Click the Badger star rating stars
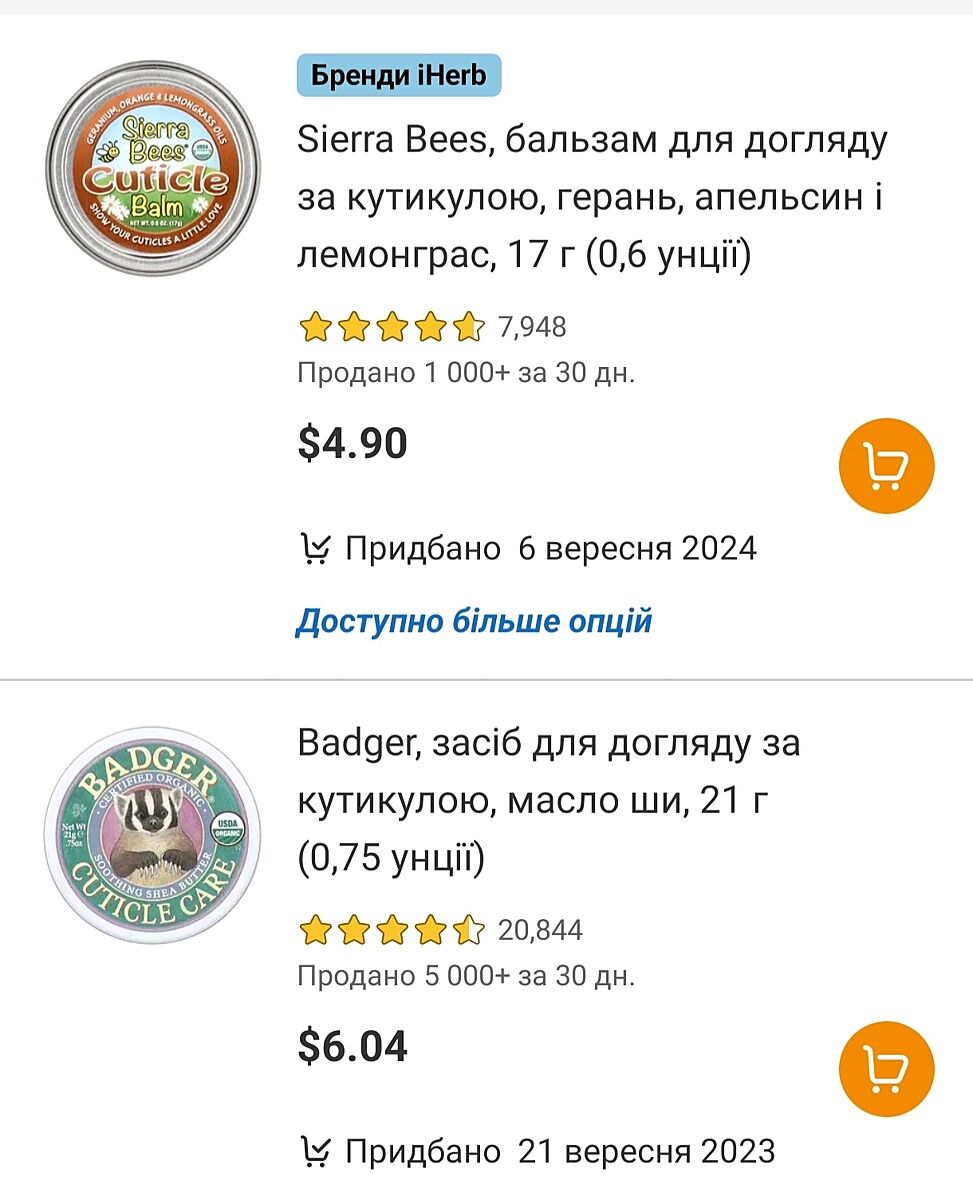Screen dimensions: 973x1200 (x=391, y=931)
